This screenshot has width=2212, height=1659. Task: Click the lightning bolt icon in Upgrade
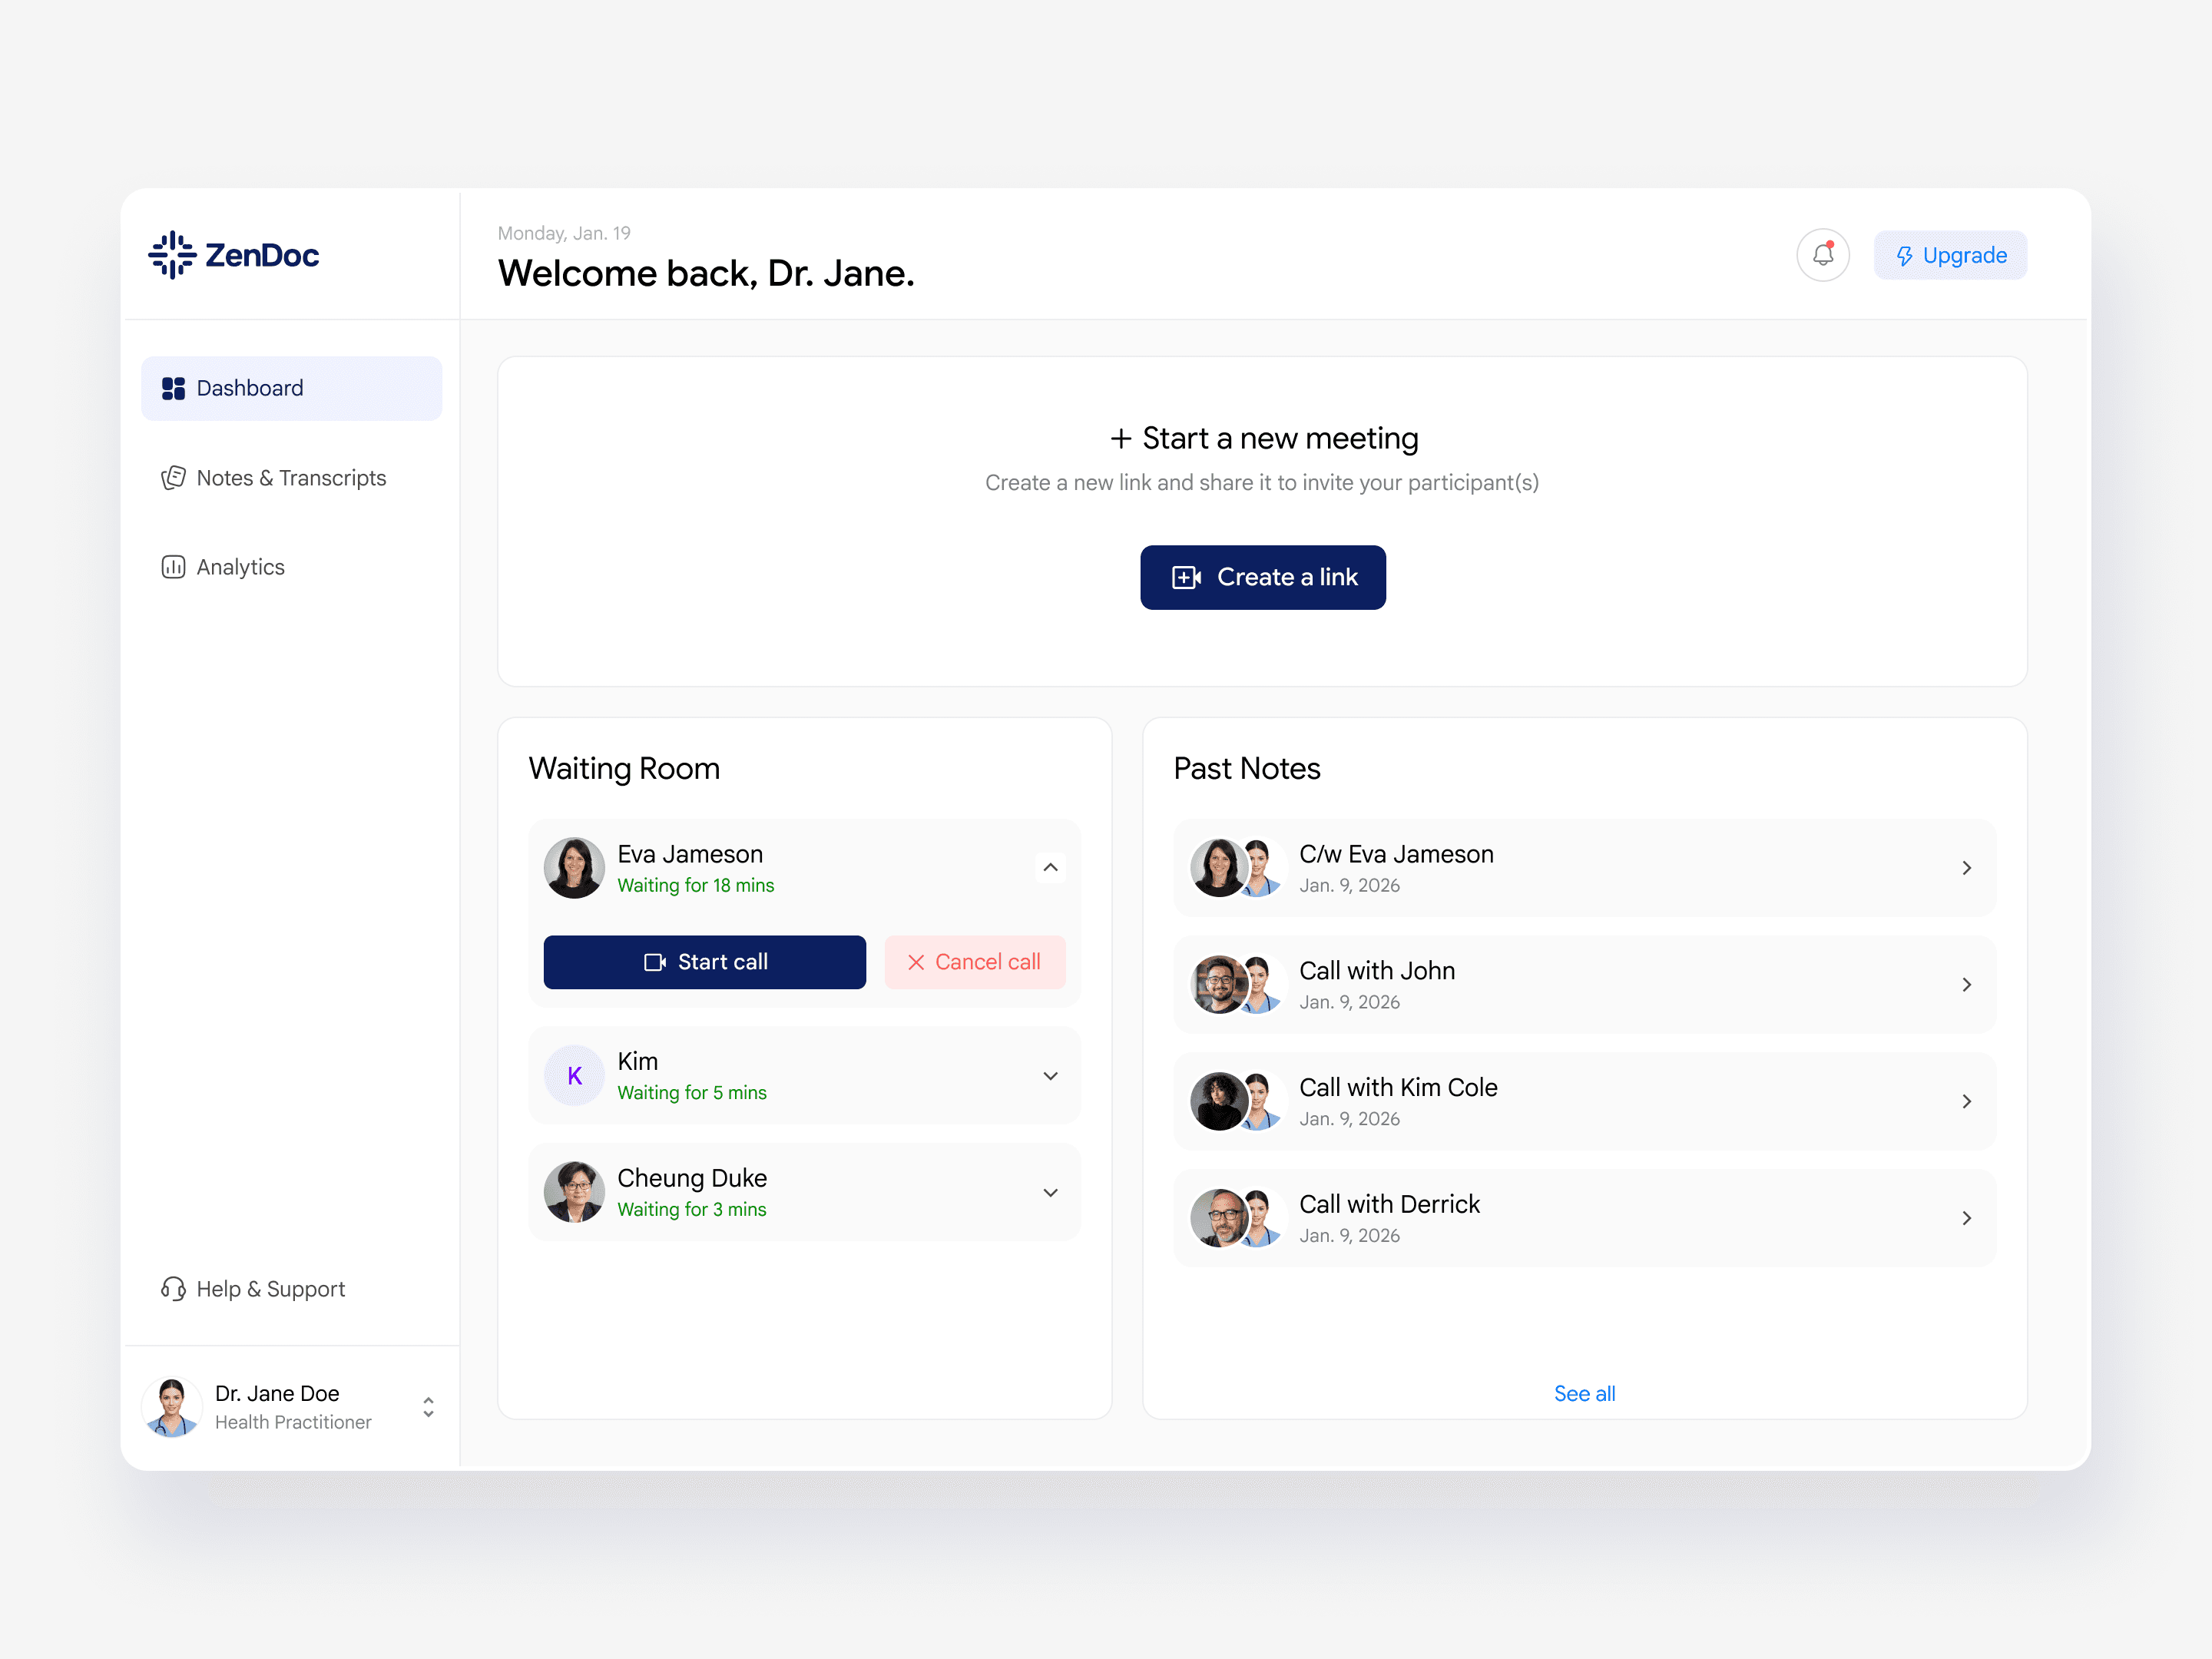(1906, 255)
